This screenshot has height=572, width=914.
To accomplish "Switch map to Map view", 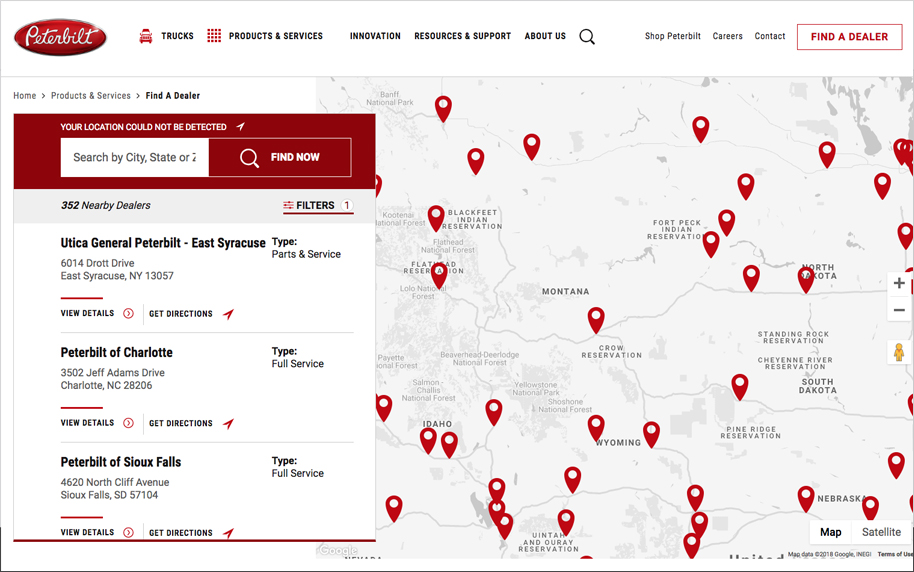I will click(831, 532).
